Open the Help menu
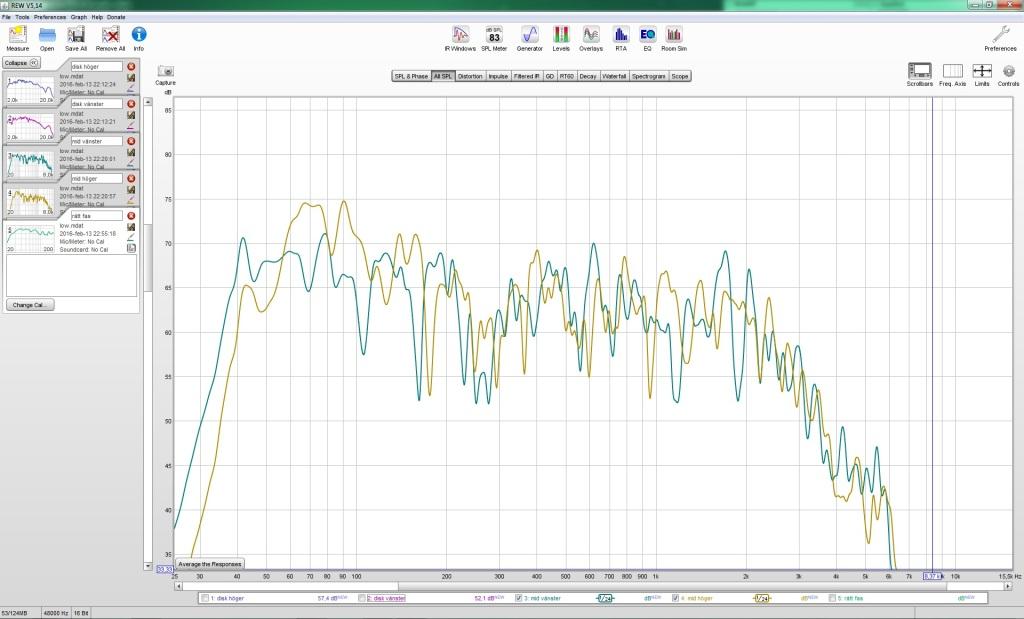 (97, 17)
